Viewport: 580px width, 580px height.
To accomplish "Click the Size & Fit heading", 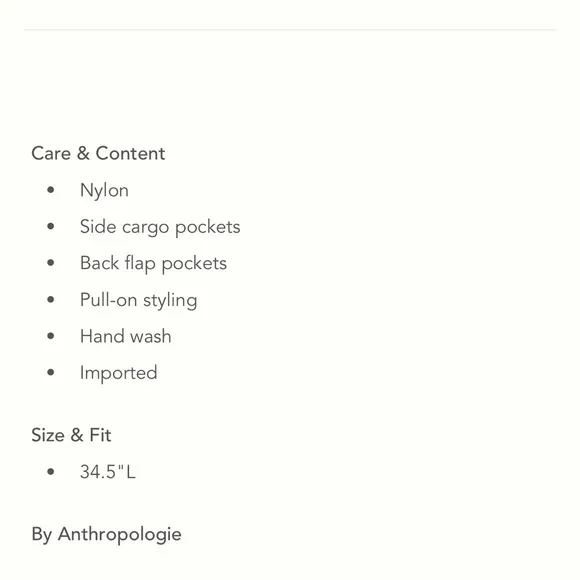I will (x=71, y=435).
